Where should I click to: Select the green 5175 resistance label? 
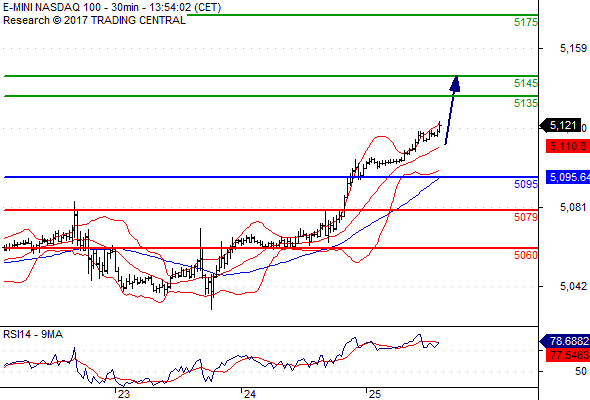point(526,22)
